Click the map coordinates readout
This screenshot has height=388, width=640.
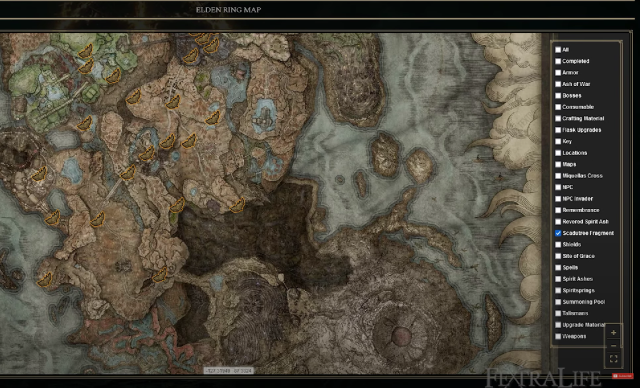pyautogui.click(x=229, y=370)
